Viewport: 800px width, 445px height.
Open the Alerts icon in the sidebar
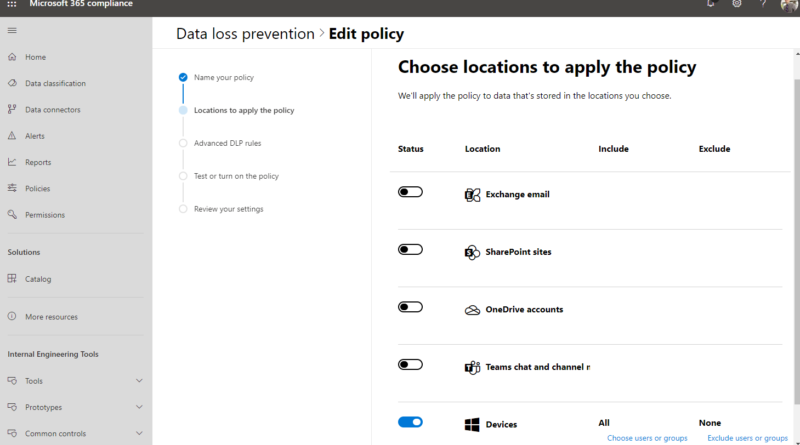(12, 136)
